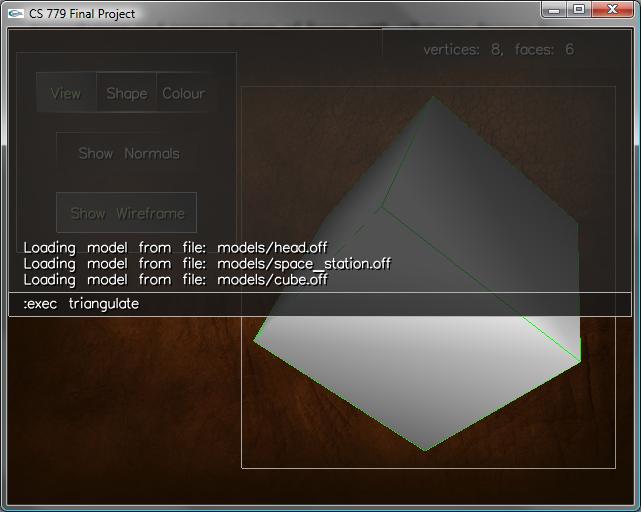Select the models/space_station.off log line

click(x=207, y=264)
